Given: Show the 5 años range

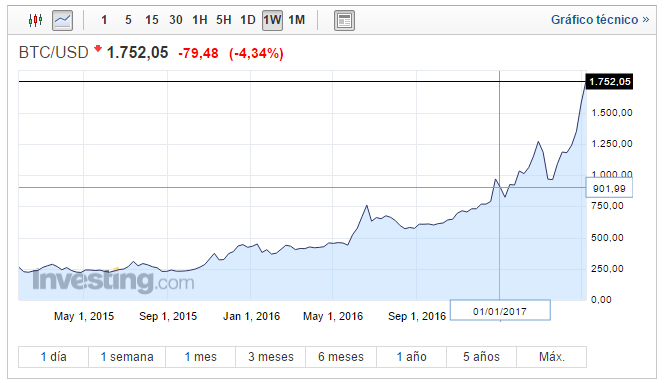Looking at the screenshot, I should tap(481, 357).
